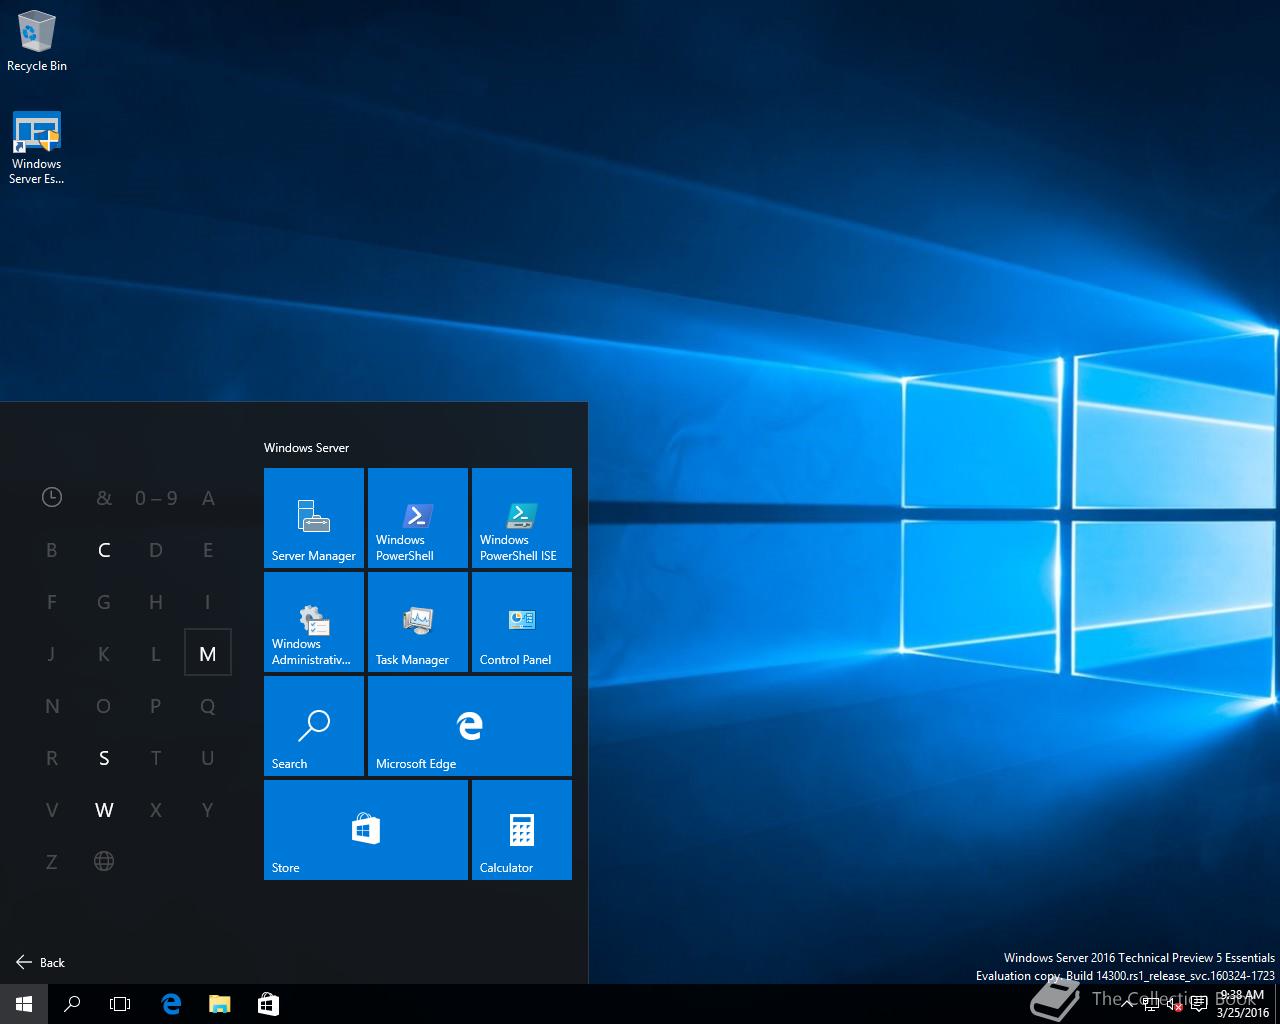Open the taskbar clock showing 9:38 AM
1280x1024 pixels.
1241,1004
